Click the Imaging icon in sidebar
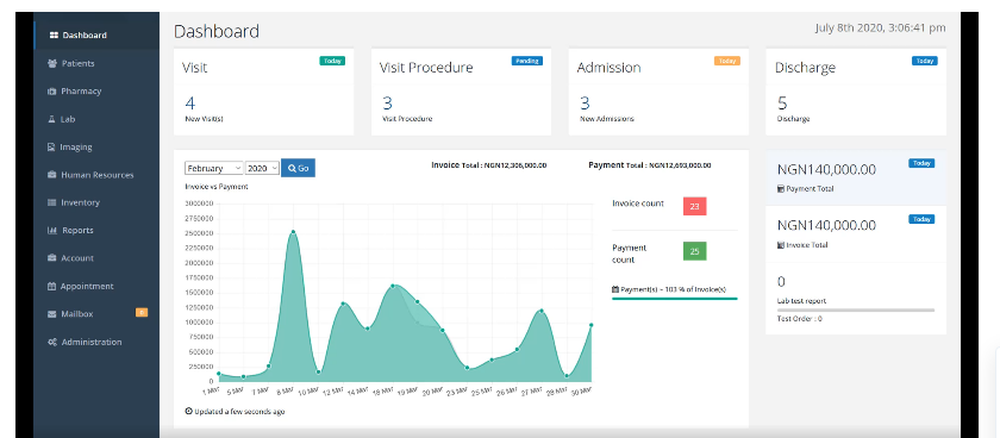This screenshot has height=438, width=1000. pyautogui.click(x=52, y=147)
